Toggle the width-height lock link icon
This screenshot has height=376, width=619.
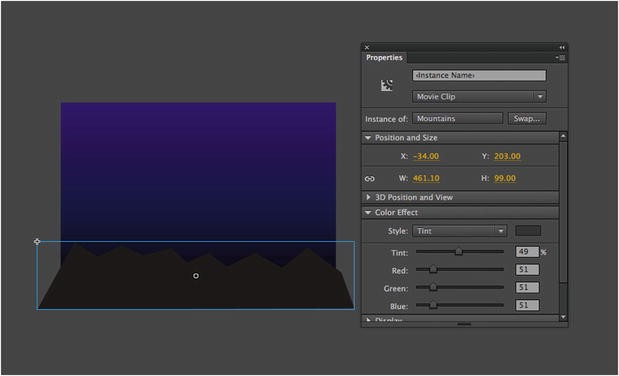tap(370, 179)
